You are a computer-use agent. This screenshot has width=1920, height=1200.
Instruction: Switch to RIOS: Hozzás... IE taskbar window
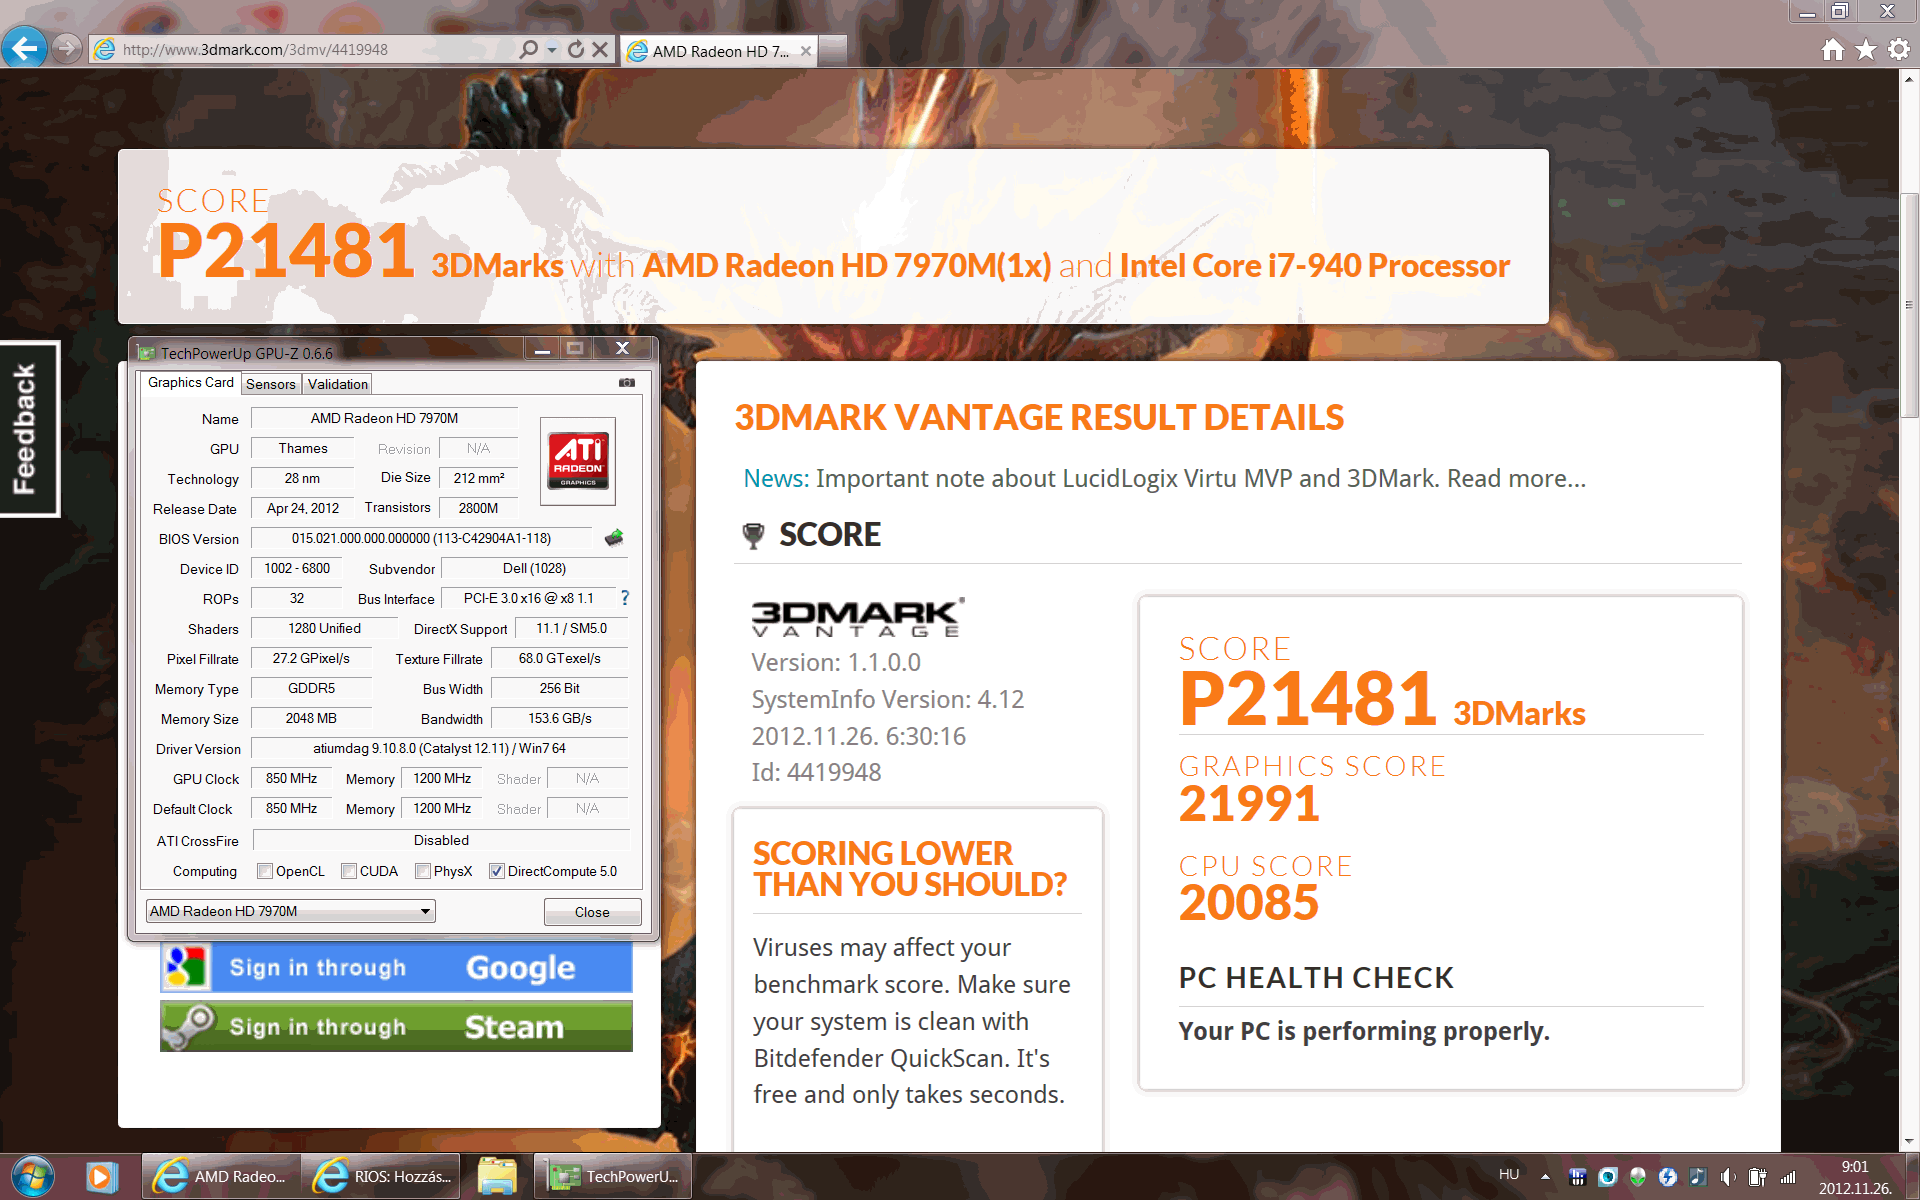(x=382, y=1177)
